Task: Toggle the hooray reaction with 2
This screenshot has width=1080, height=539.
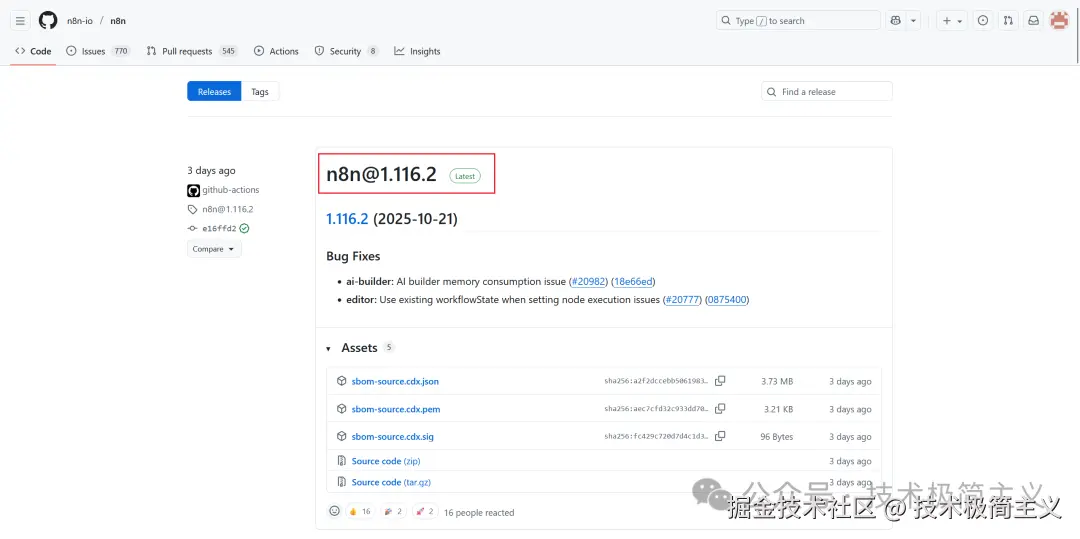Action: coord(393,511)
